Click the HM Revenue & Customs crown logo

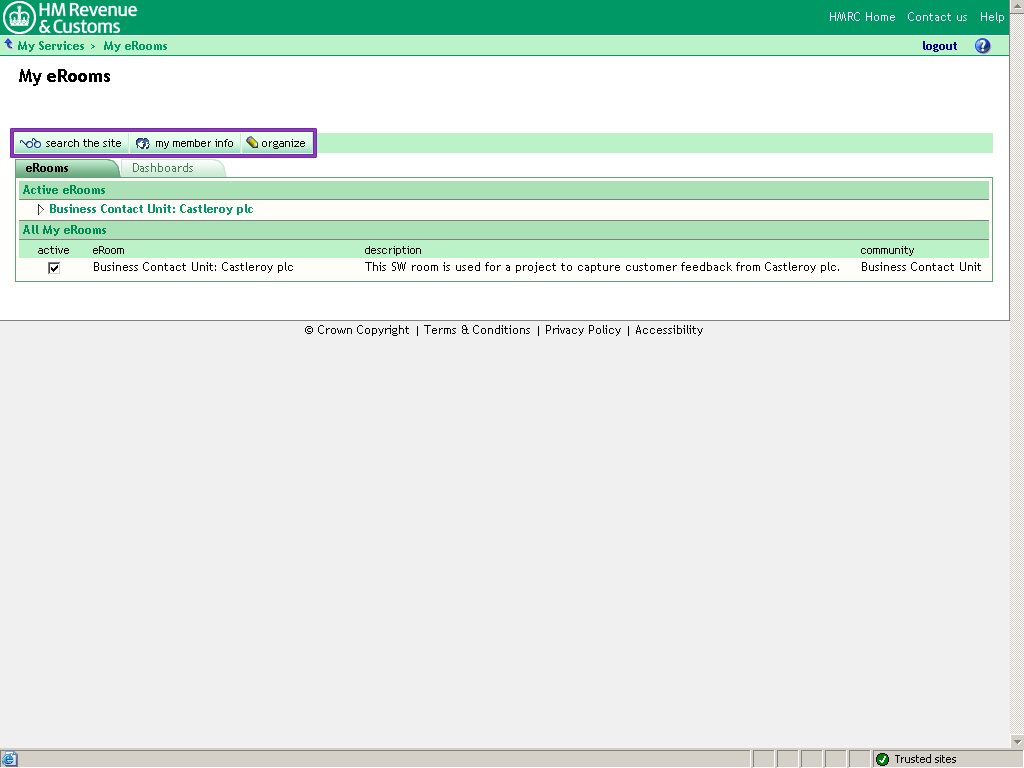pos(20,17)
